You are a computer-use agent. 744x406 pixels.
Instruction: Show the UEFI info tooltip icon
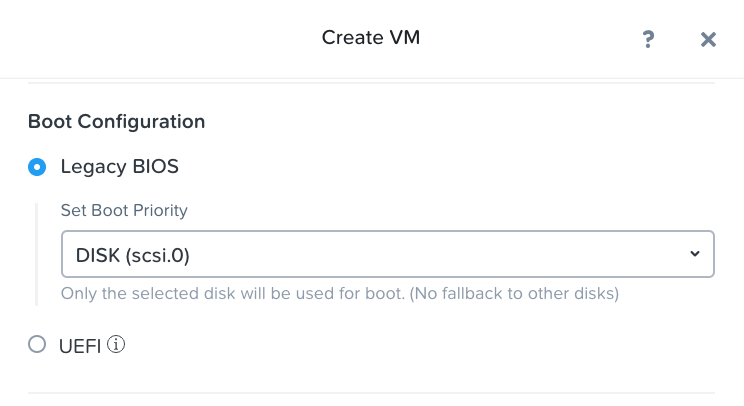(116, 345)
